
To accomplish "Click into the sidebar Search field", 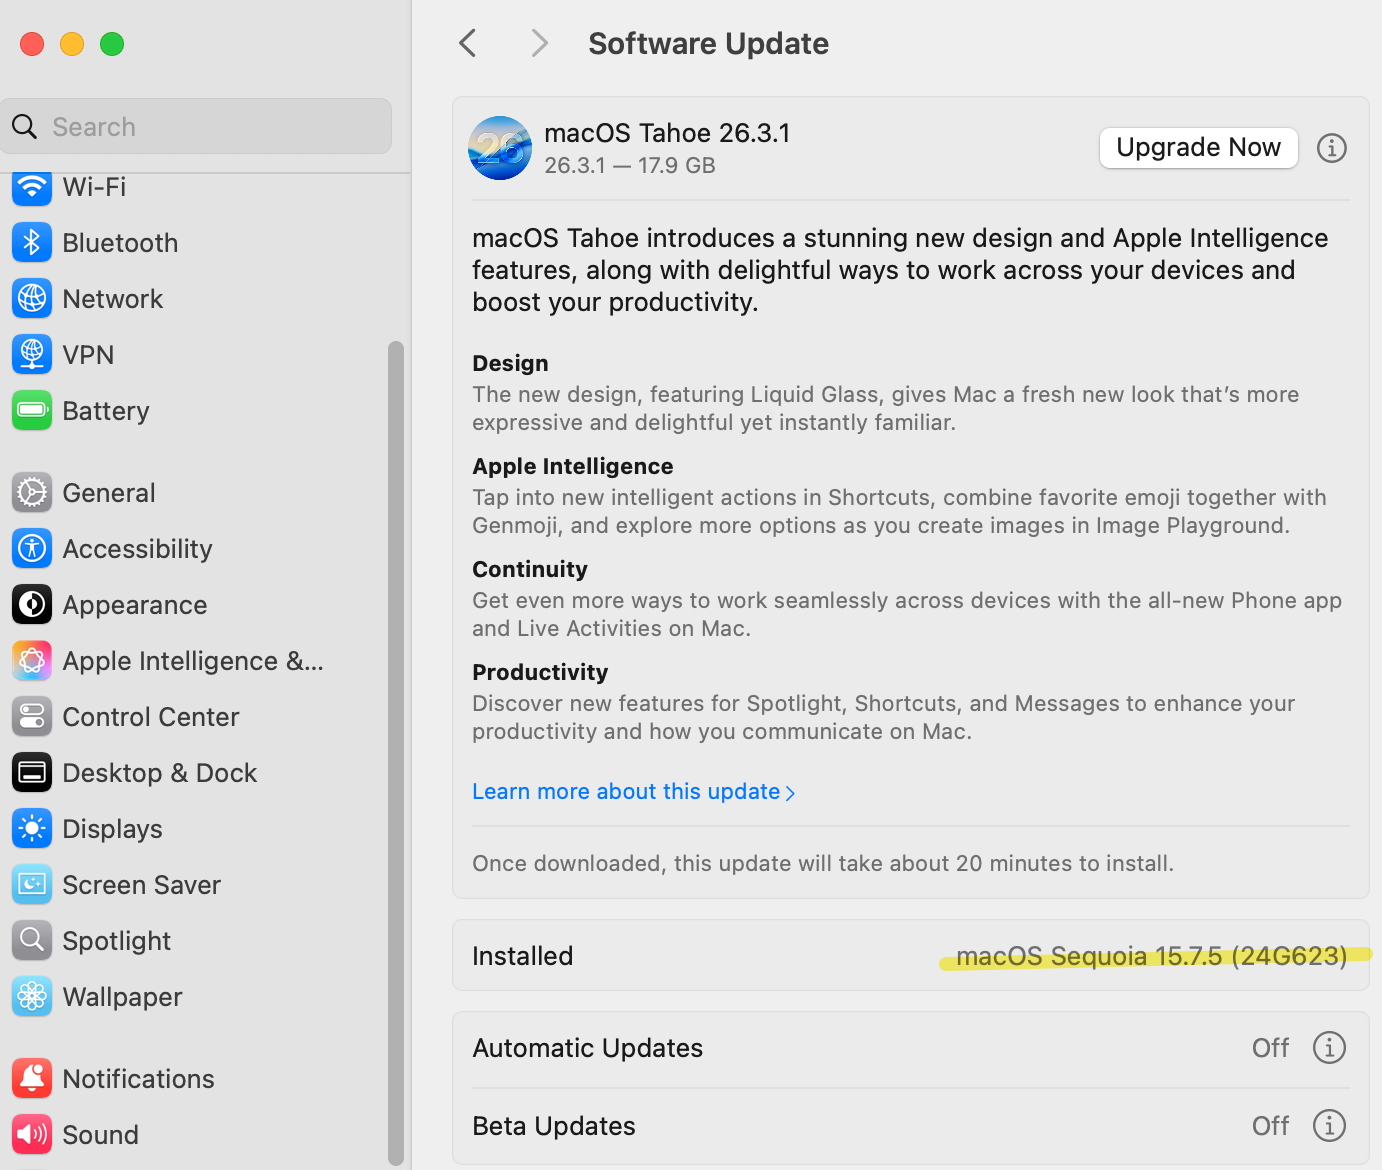I will (x=197, y=126).
